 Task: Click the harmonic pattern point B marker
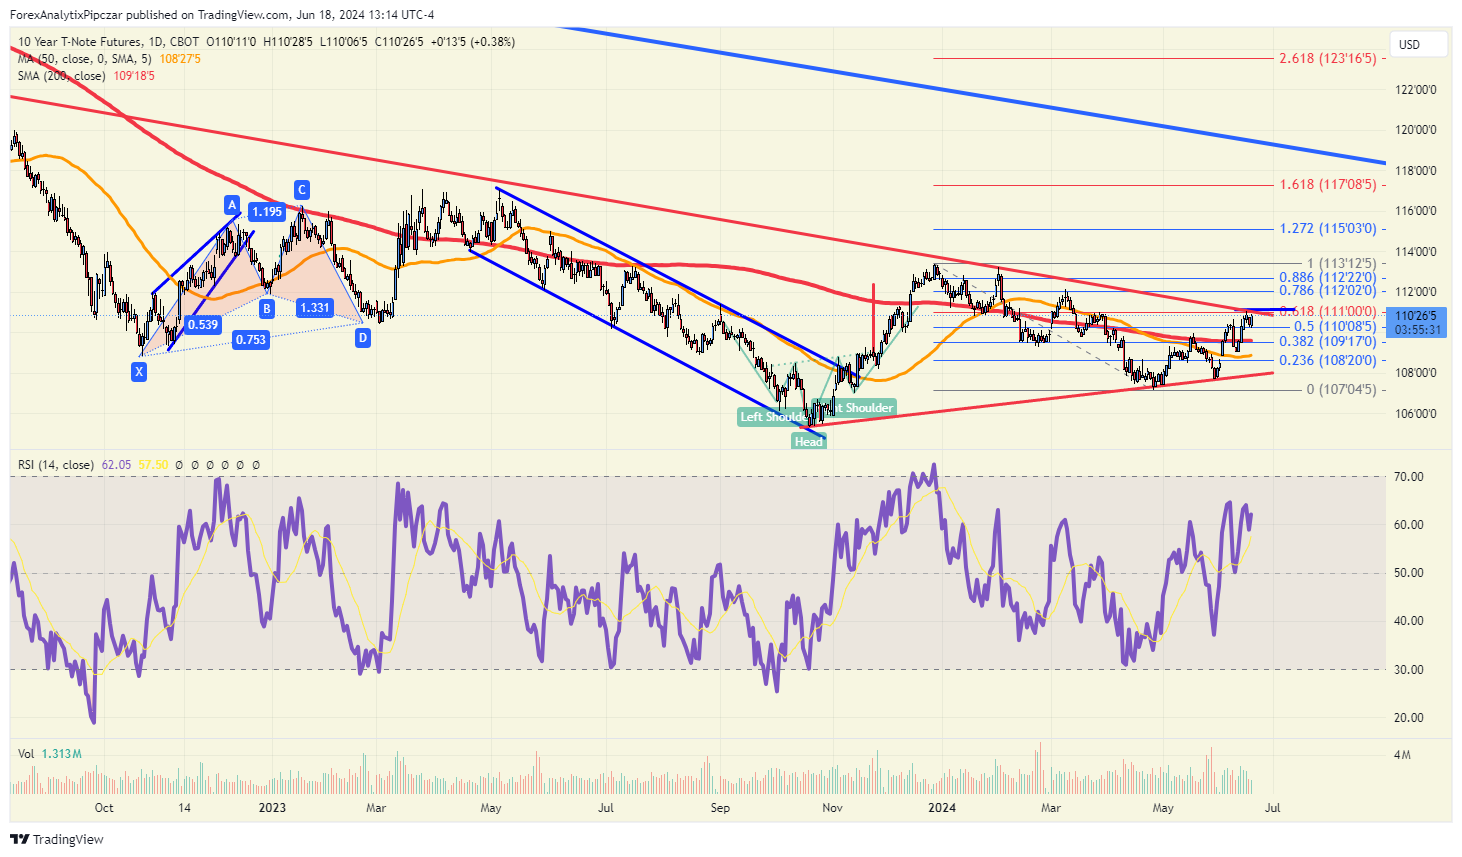(x=267, y=309)
